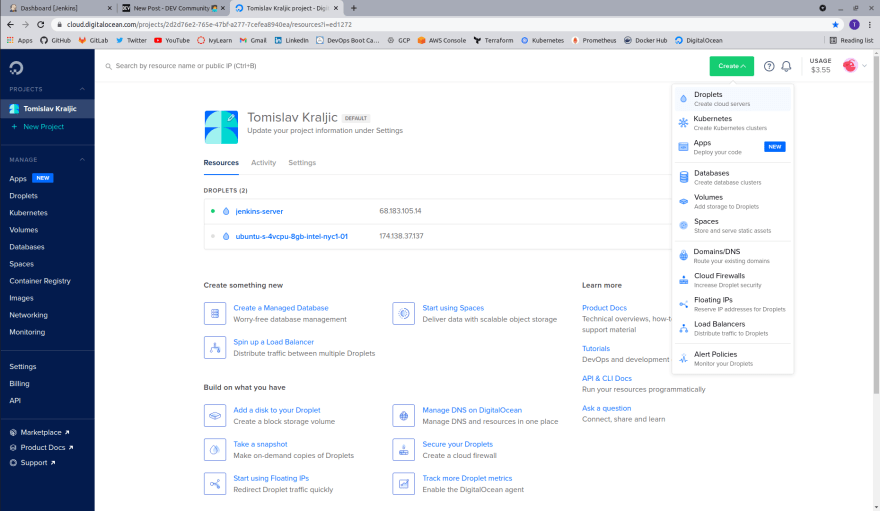The width and height of the screenshot is (880, 511).
Task: Click the Add a disk tile icon
Action: click(215, 416)
